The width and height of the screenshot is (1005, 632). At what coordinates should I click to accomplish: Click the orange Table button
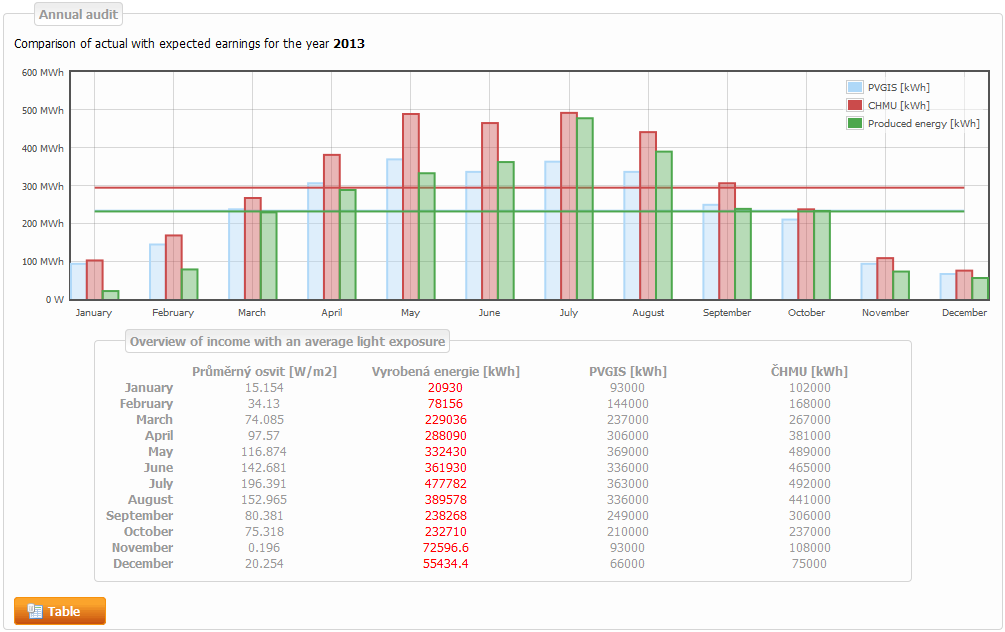(x=59, y=611)
